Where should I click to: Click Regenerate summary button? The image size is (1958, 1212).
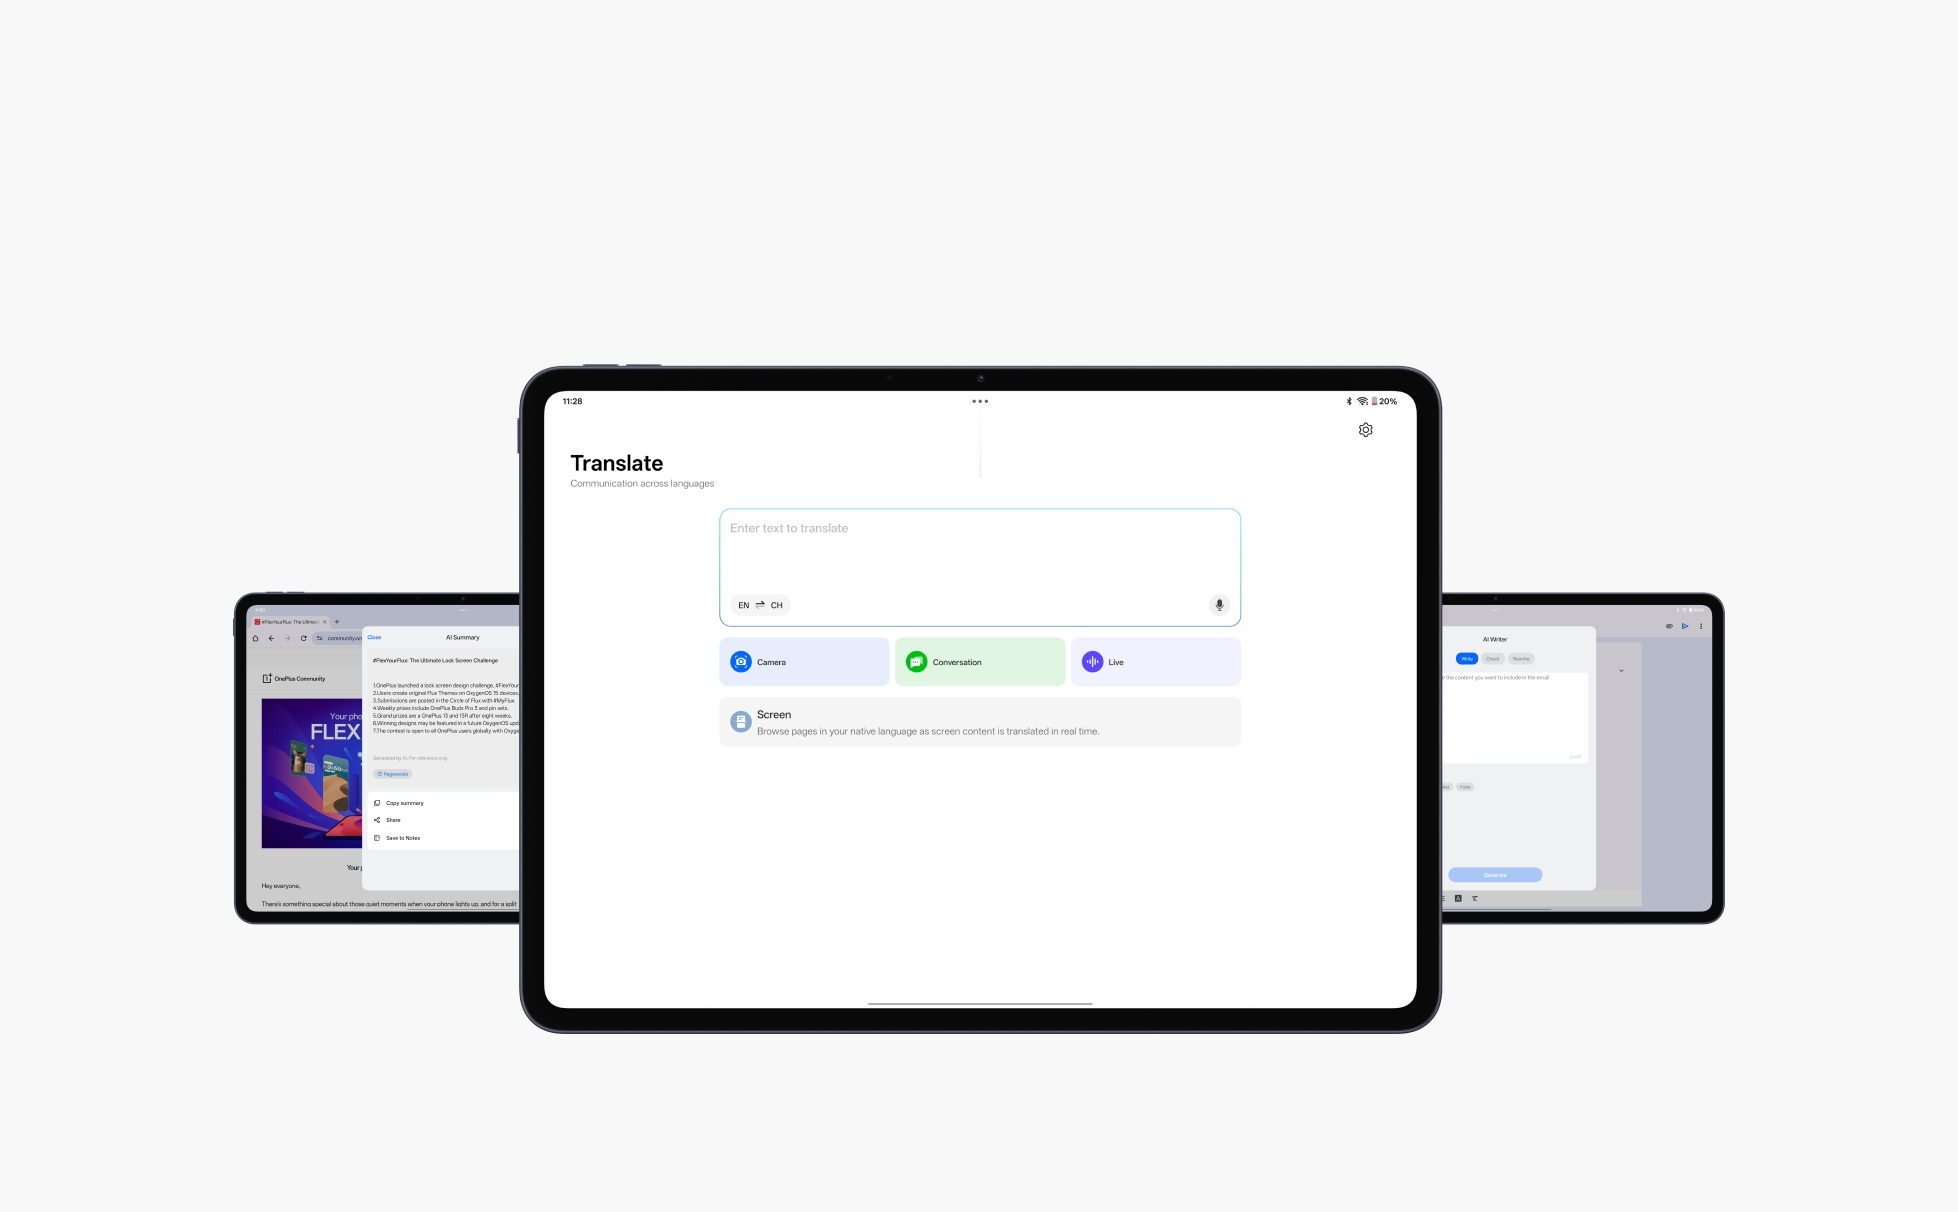tap(393, 774)
